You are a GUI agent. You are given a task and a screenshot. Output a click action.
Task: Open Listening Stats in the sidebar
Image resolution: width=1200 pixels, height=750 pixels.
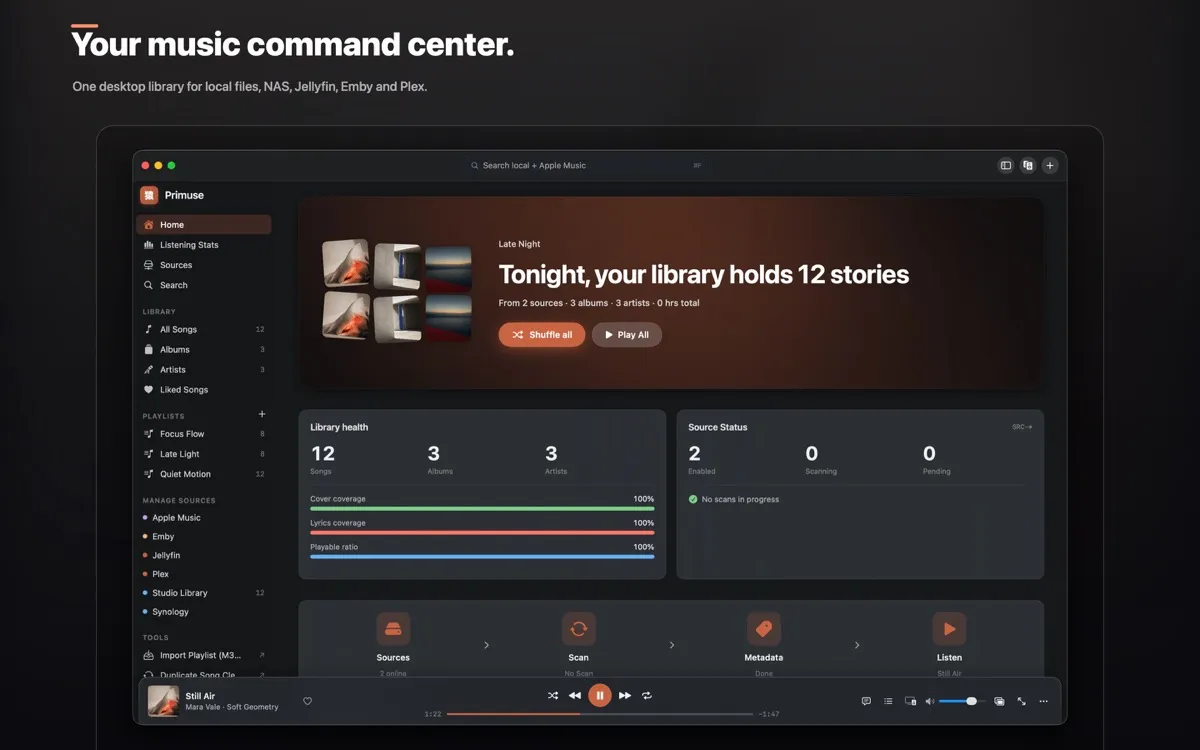204,245
